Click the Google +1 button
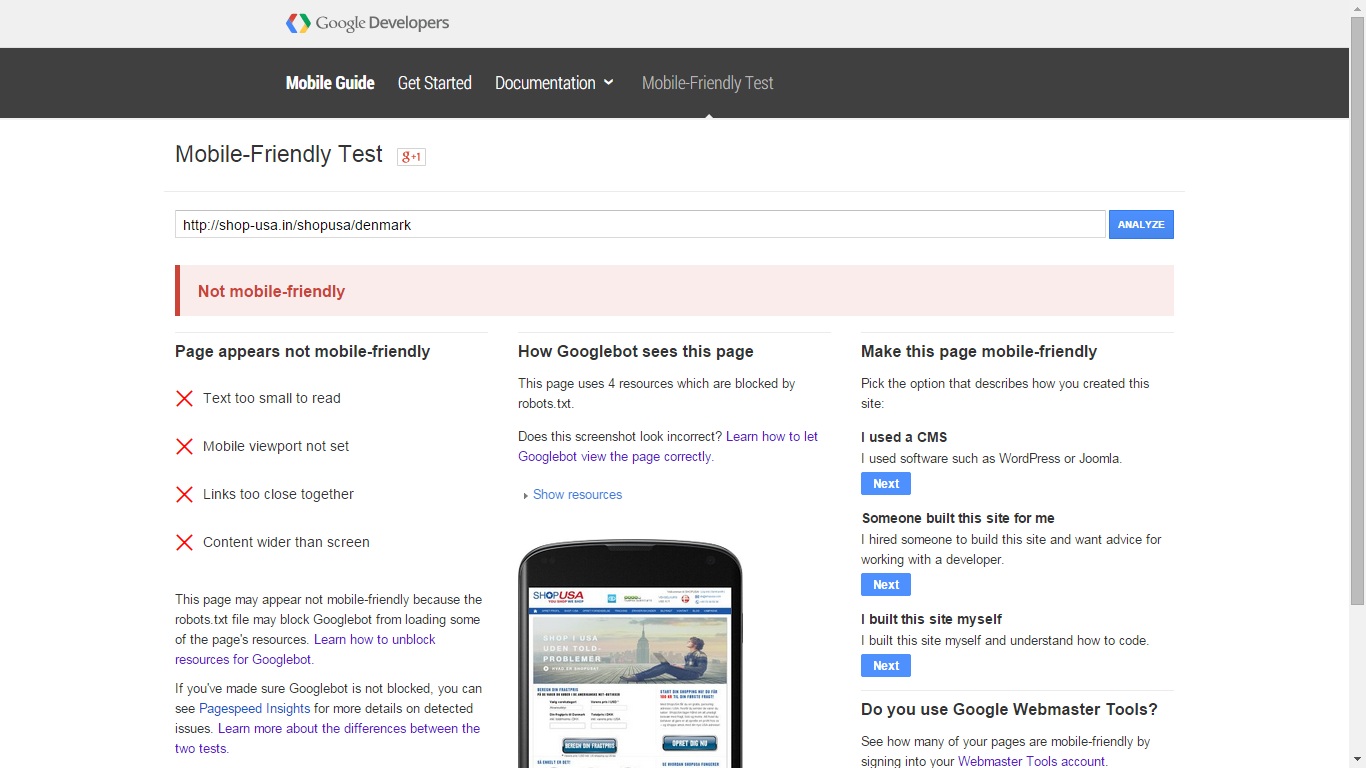The image size is (1366, 768). (x=411, y=156)
